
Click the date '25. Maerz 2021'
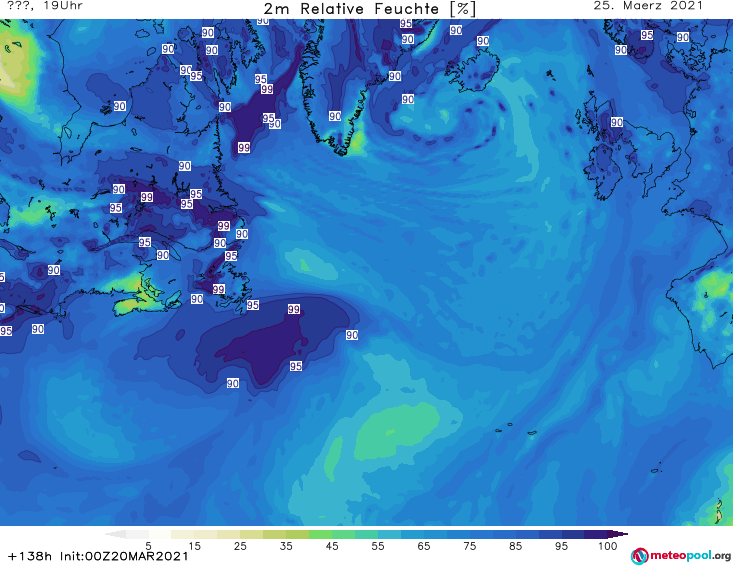[648, 6]
